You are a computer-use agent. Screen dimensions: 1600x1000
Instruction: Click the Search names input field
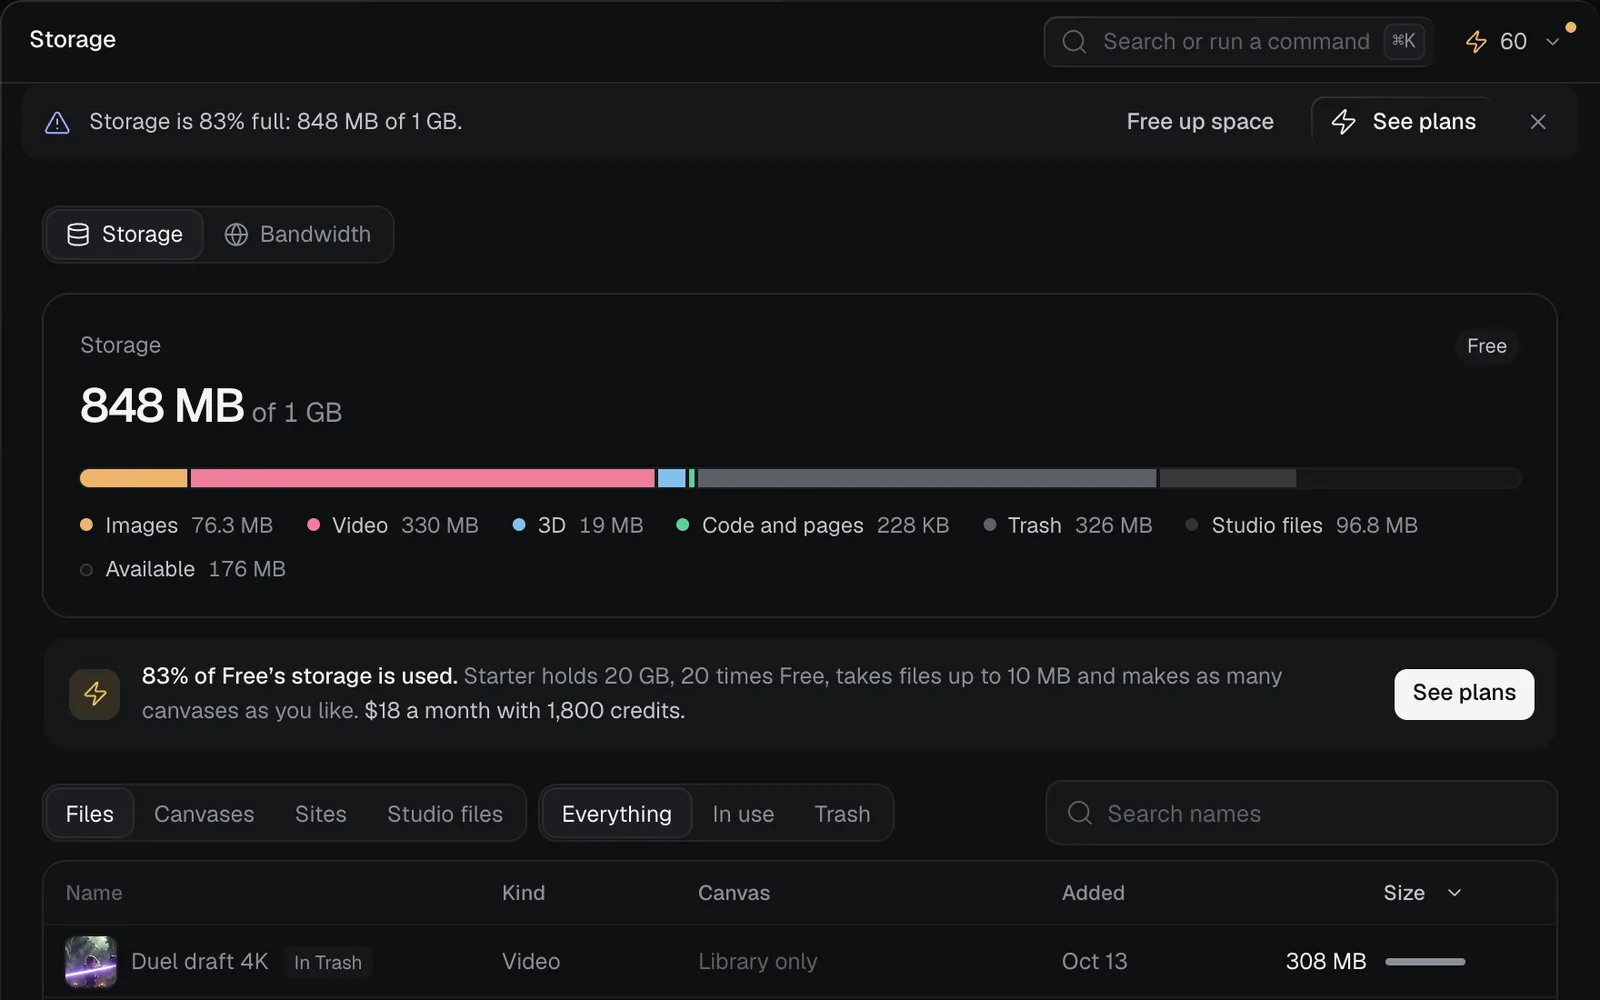pyautogui.click(x=1301, y=813)
